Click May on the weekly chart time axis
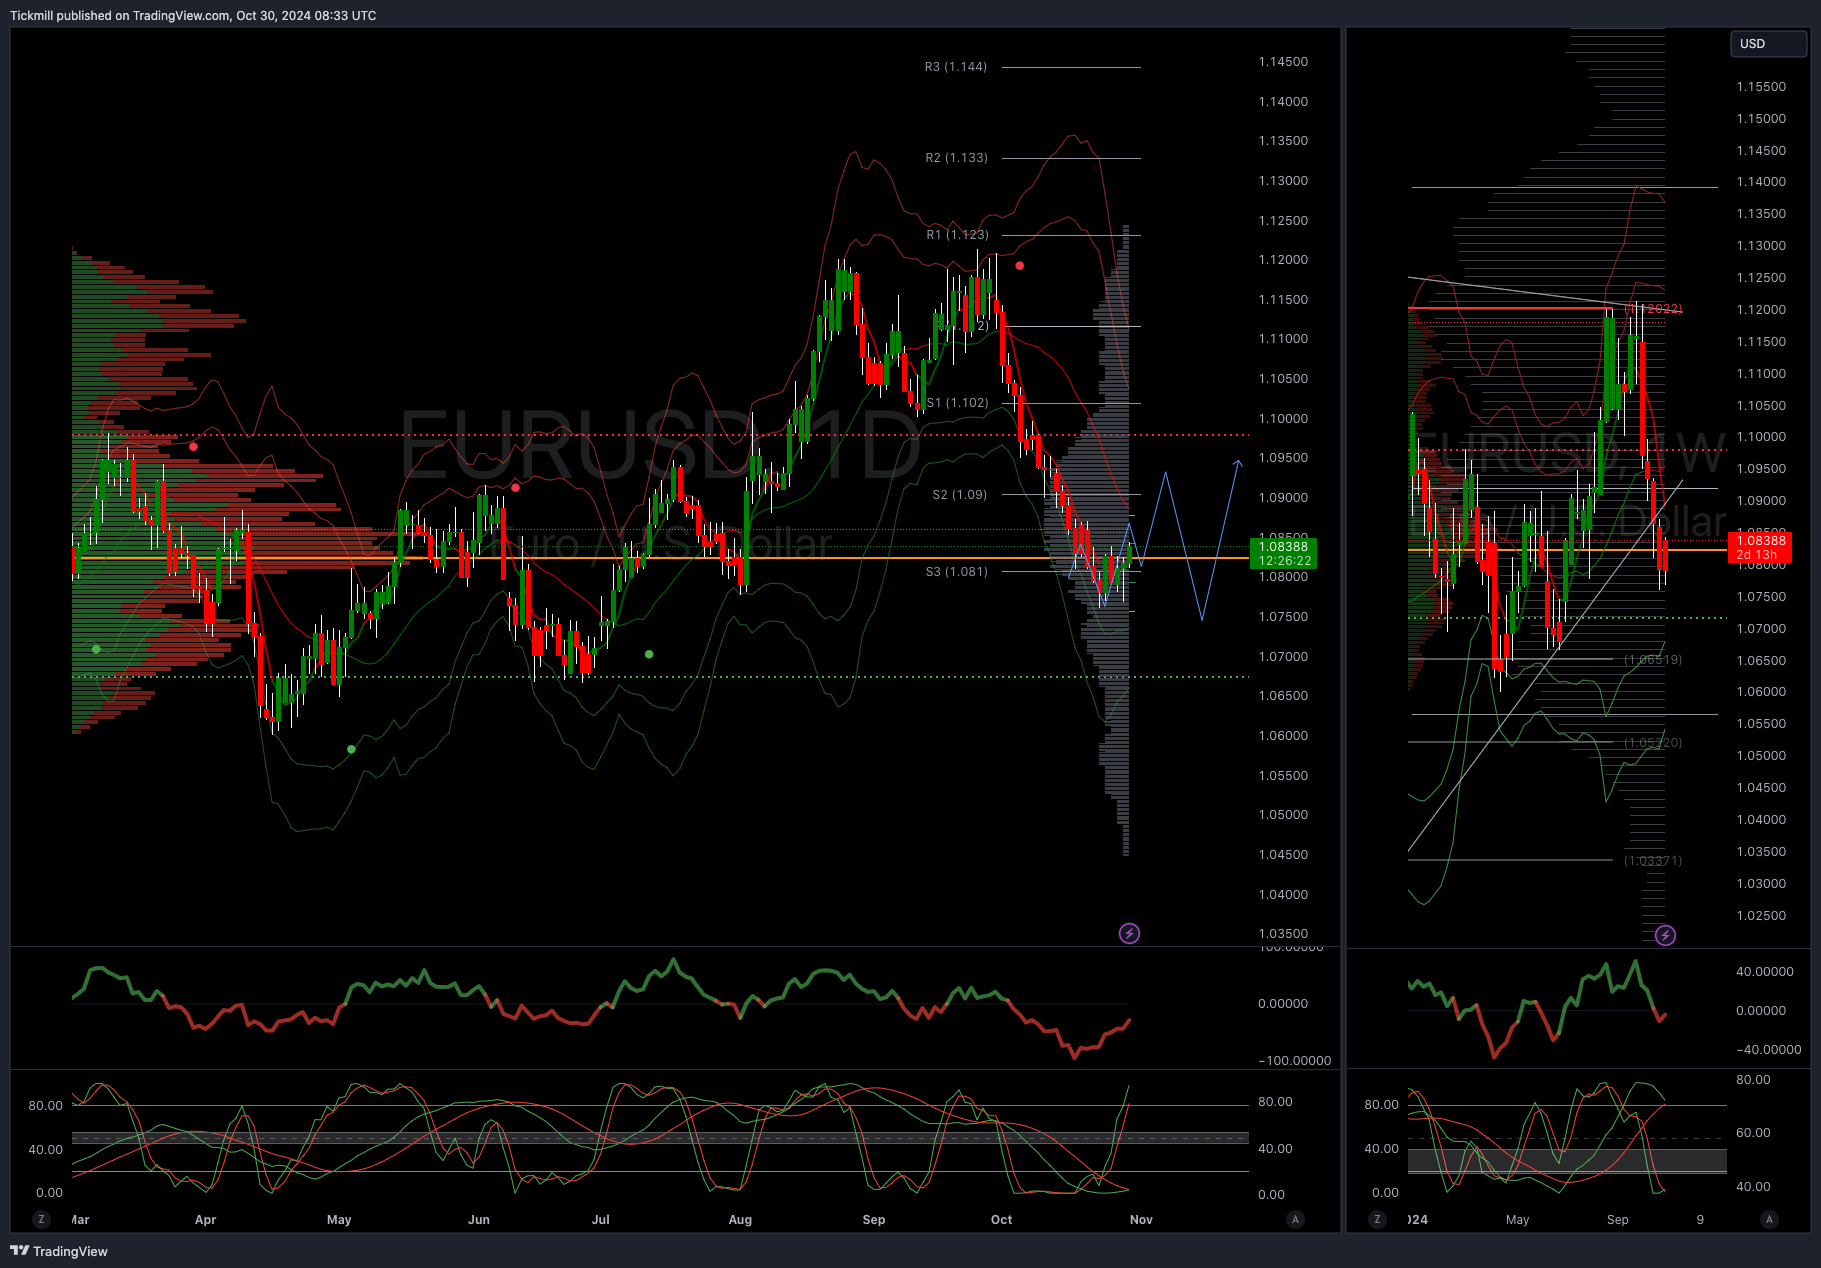This screenshot has width=1821, height=1268. click(x=1517, y=1220)
